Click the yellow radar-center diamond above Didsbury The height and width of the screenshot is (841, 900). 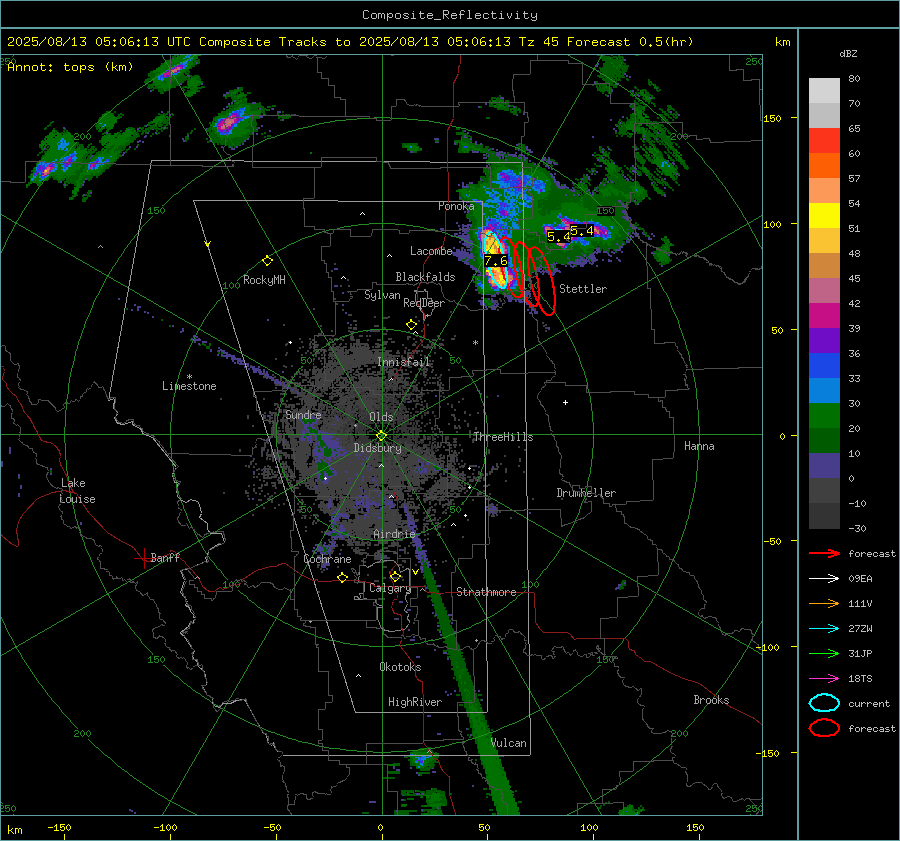(381, 436)
